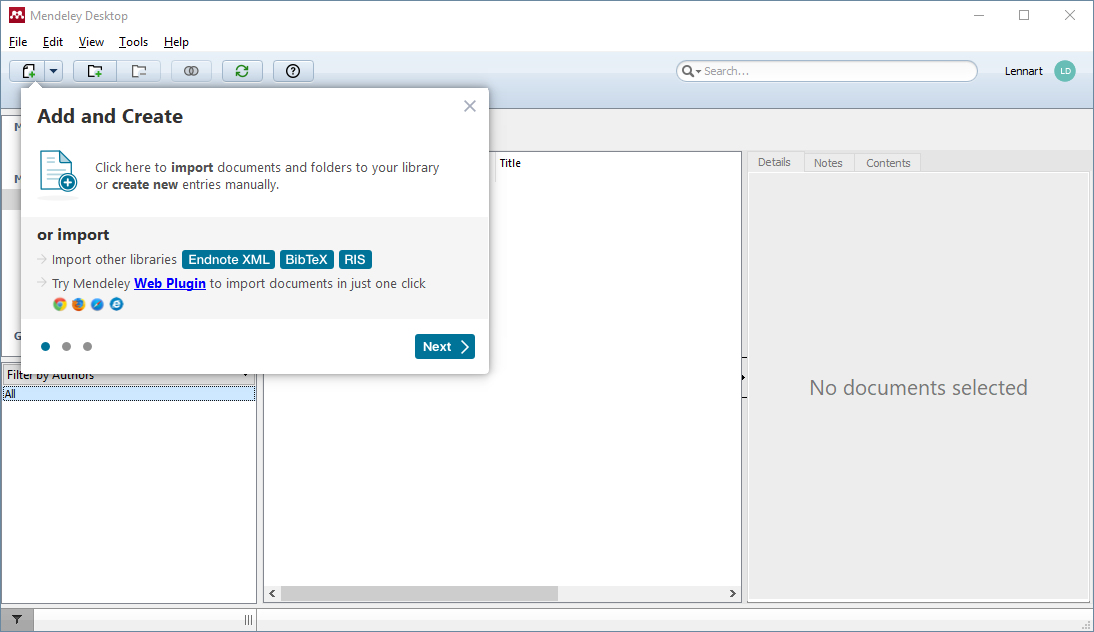This screenshot has width=1094, height=632.
Task: Open the View menu
Action: click(91, 42)
